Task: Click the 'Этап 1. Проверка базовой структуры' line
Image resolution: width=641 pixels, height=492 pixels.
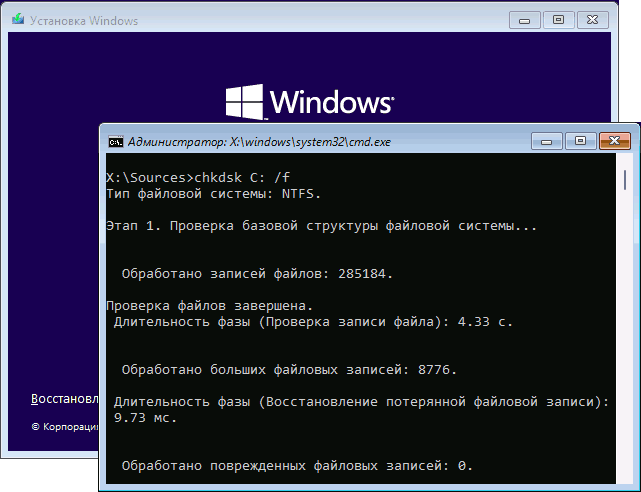Action: tap(321, 226)
